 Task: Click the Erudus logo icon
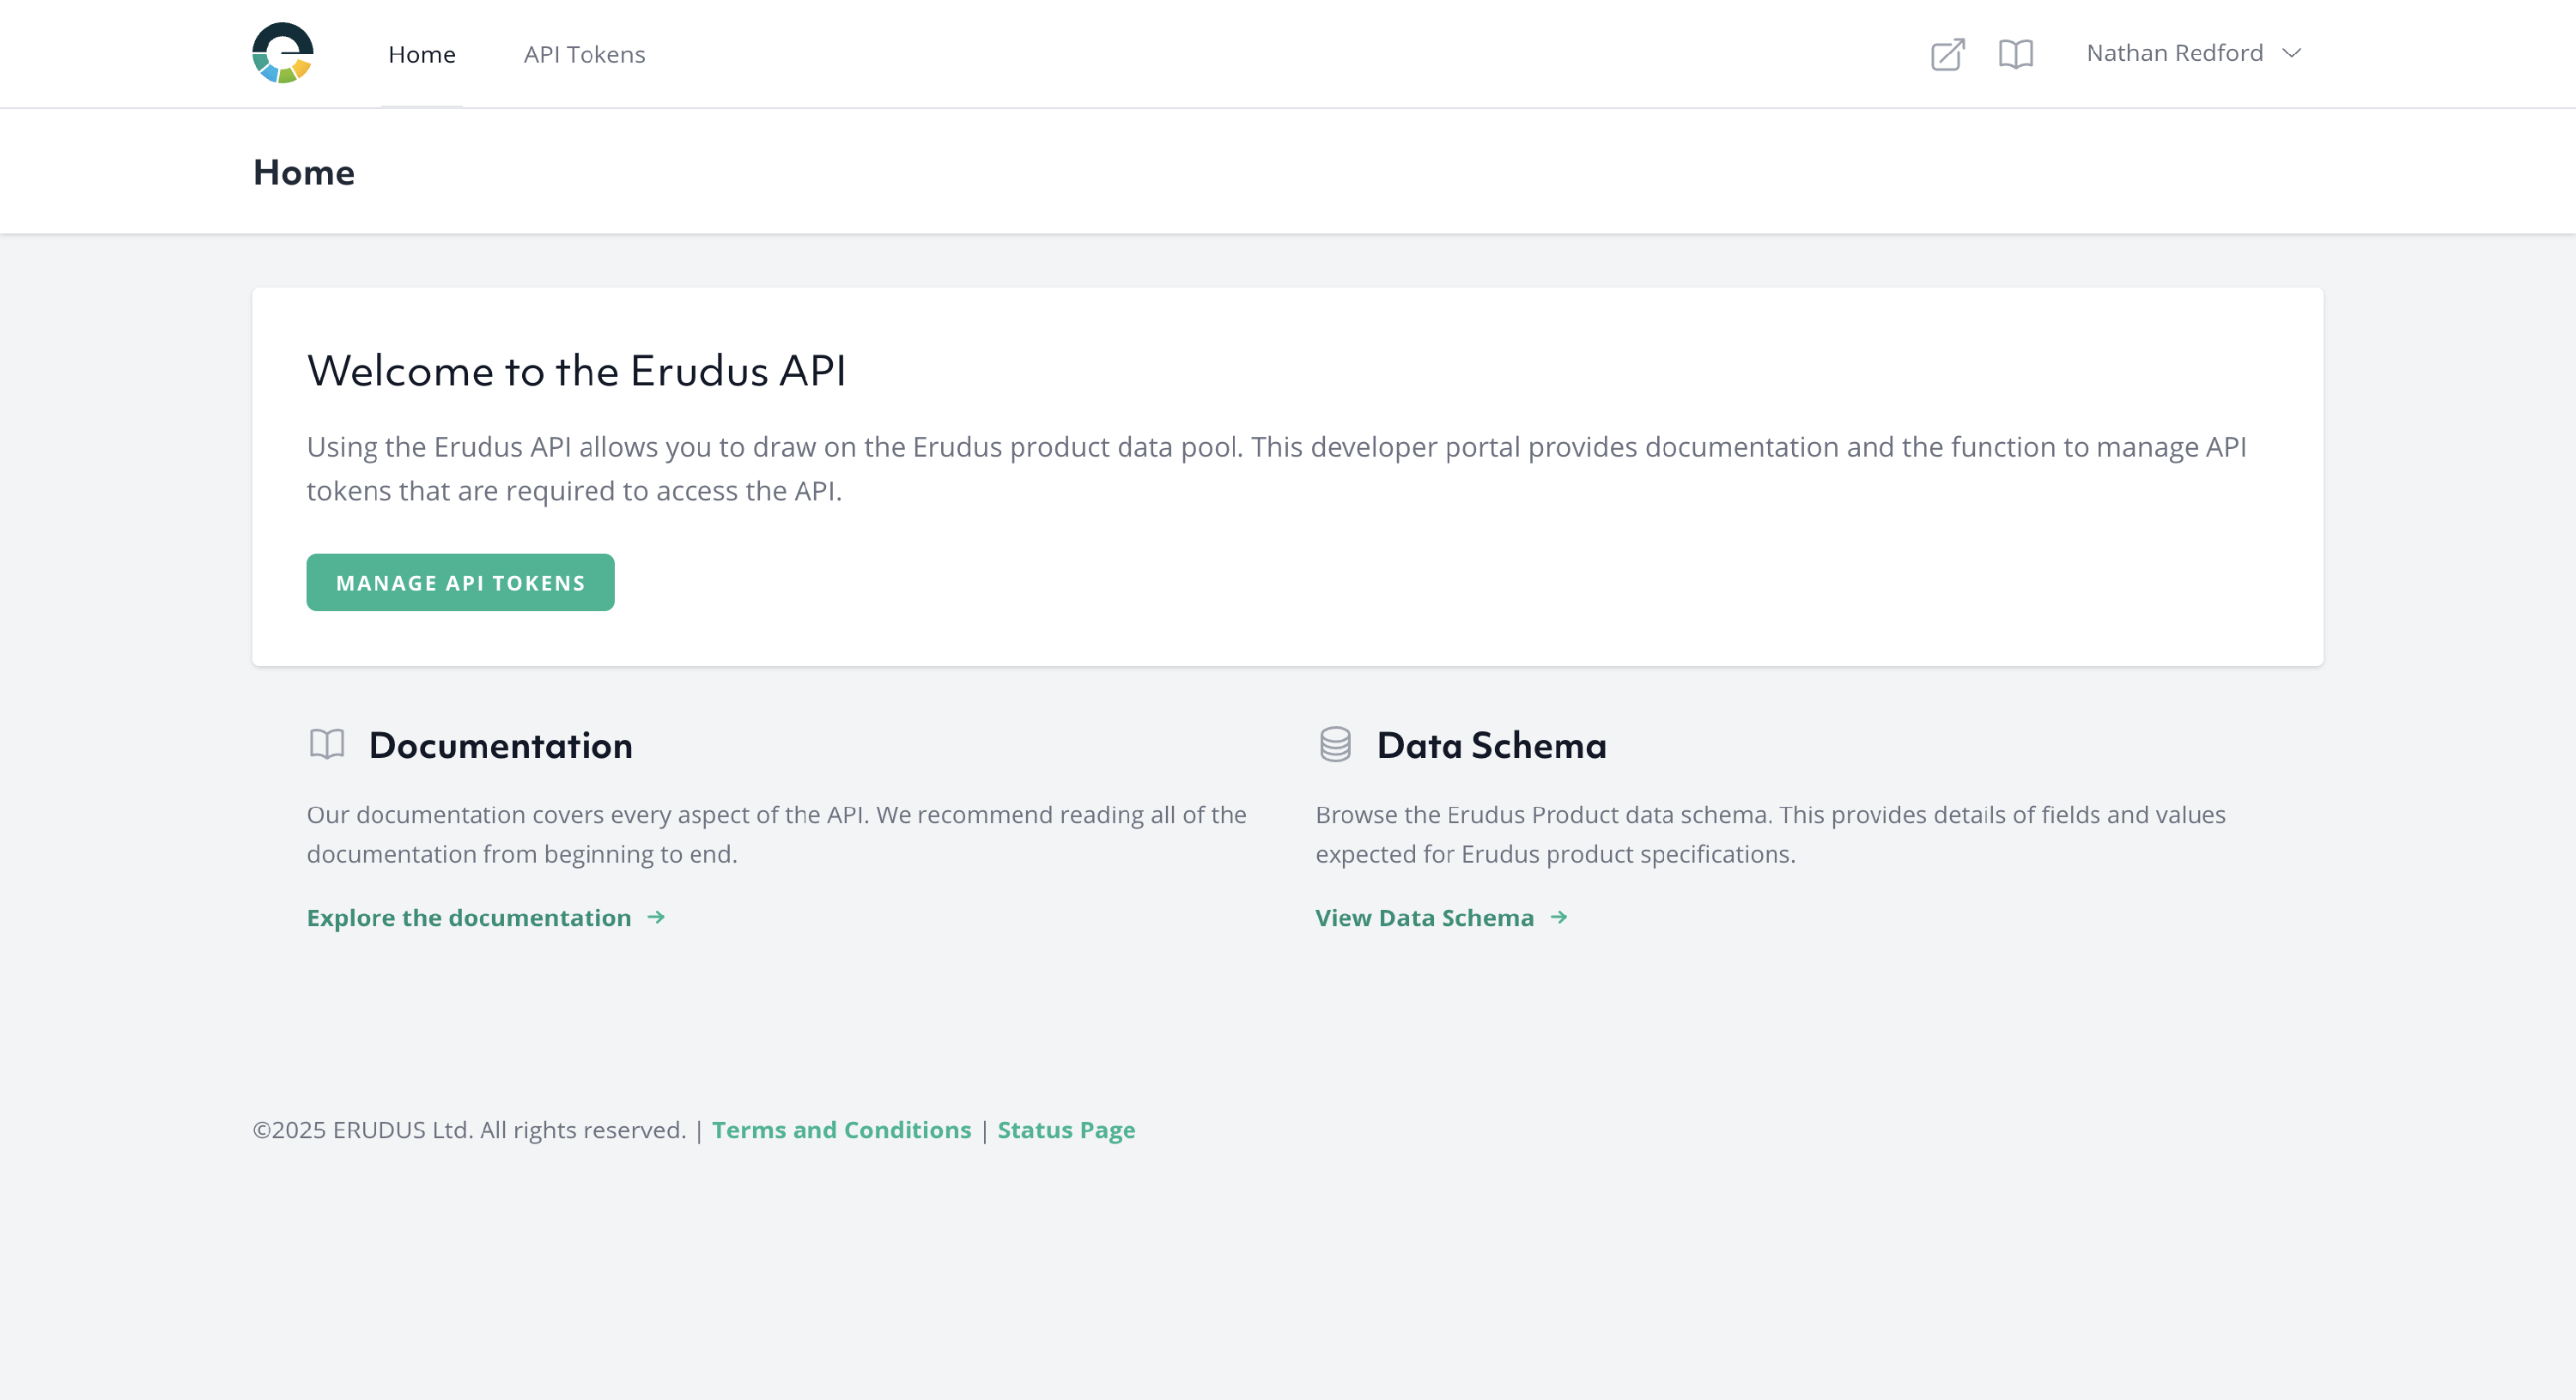[x=283, y=53]
